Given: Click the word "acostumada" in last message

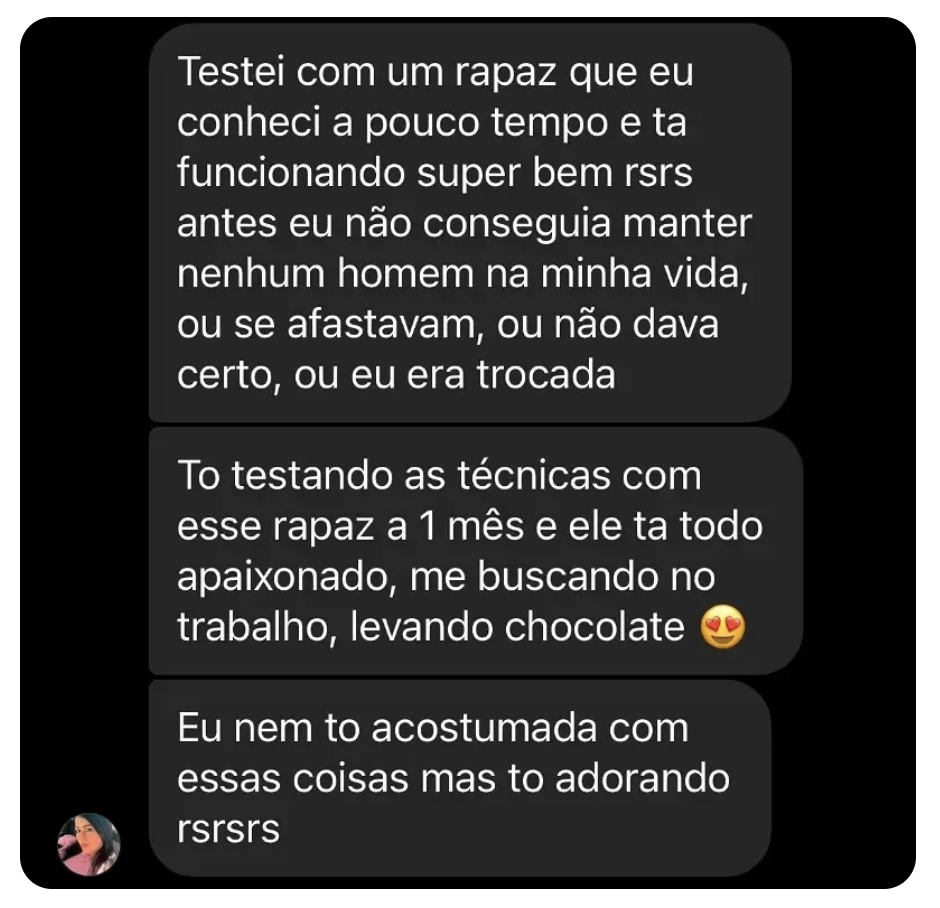Looking at the screenshot, I should point(484,728).
